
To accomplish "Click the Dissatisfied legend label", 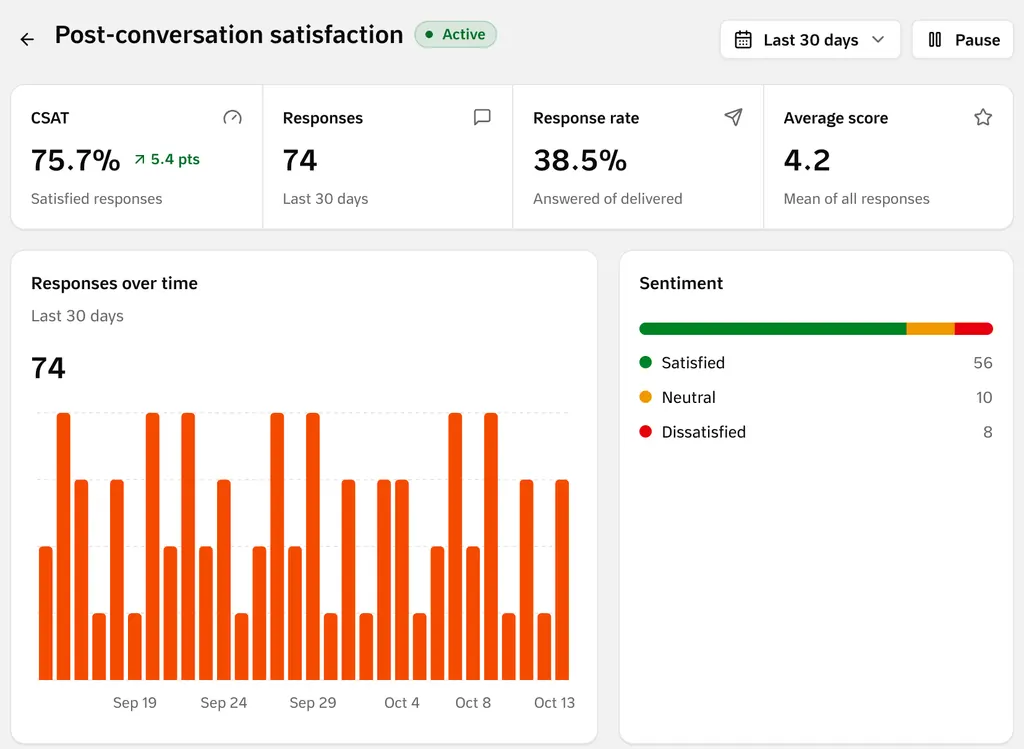I will click(x=703, y=432).
